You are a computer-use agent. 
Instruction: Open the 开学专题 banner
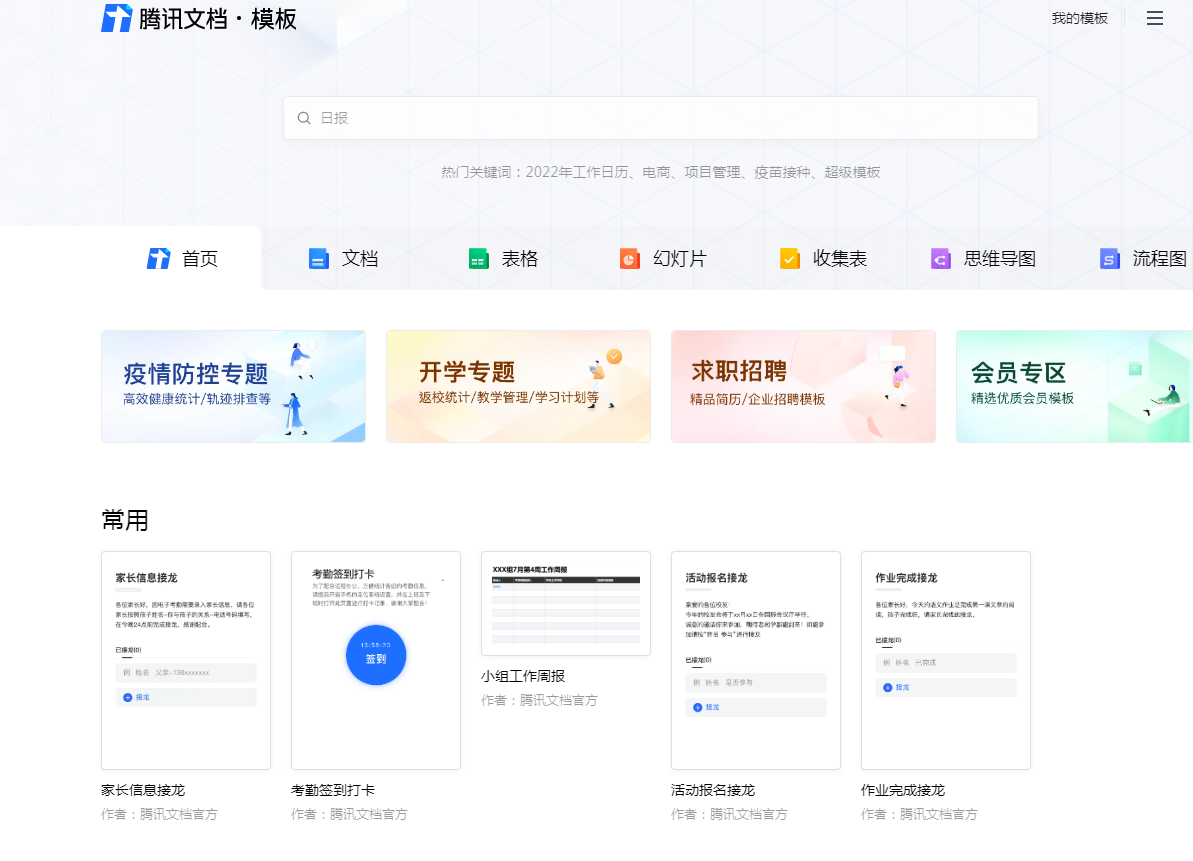click(x=518, y=386)
